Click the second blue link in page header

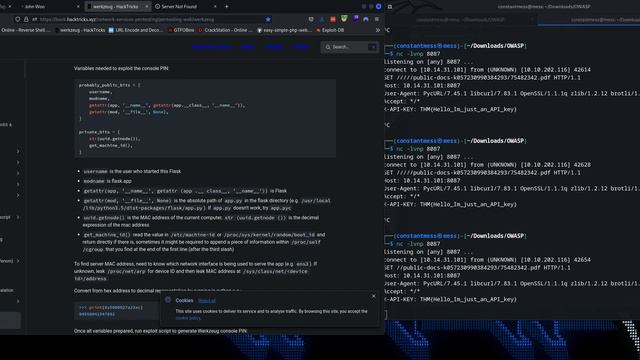[248, 47]
